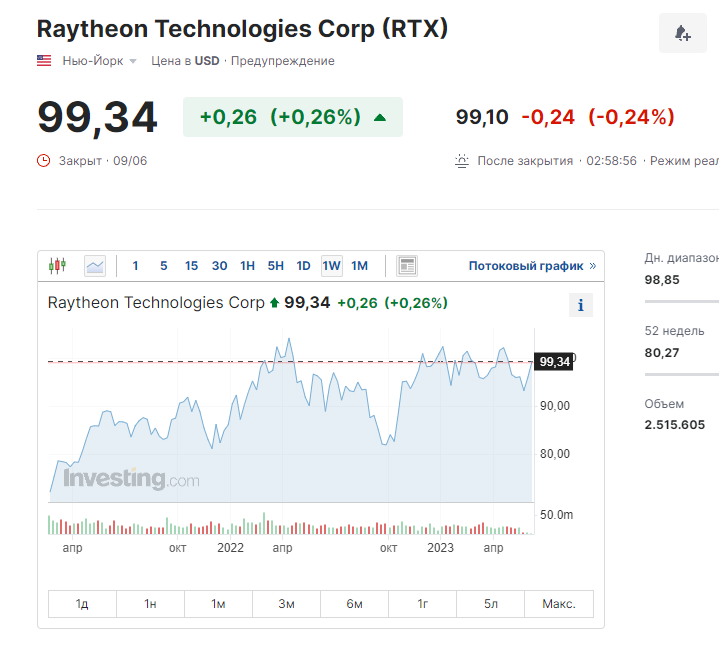This screenshot has height=659, width=719.
Task: Click the volume value 2.515.605
Action: coord(675,425)
